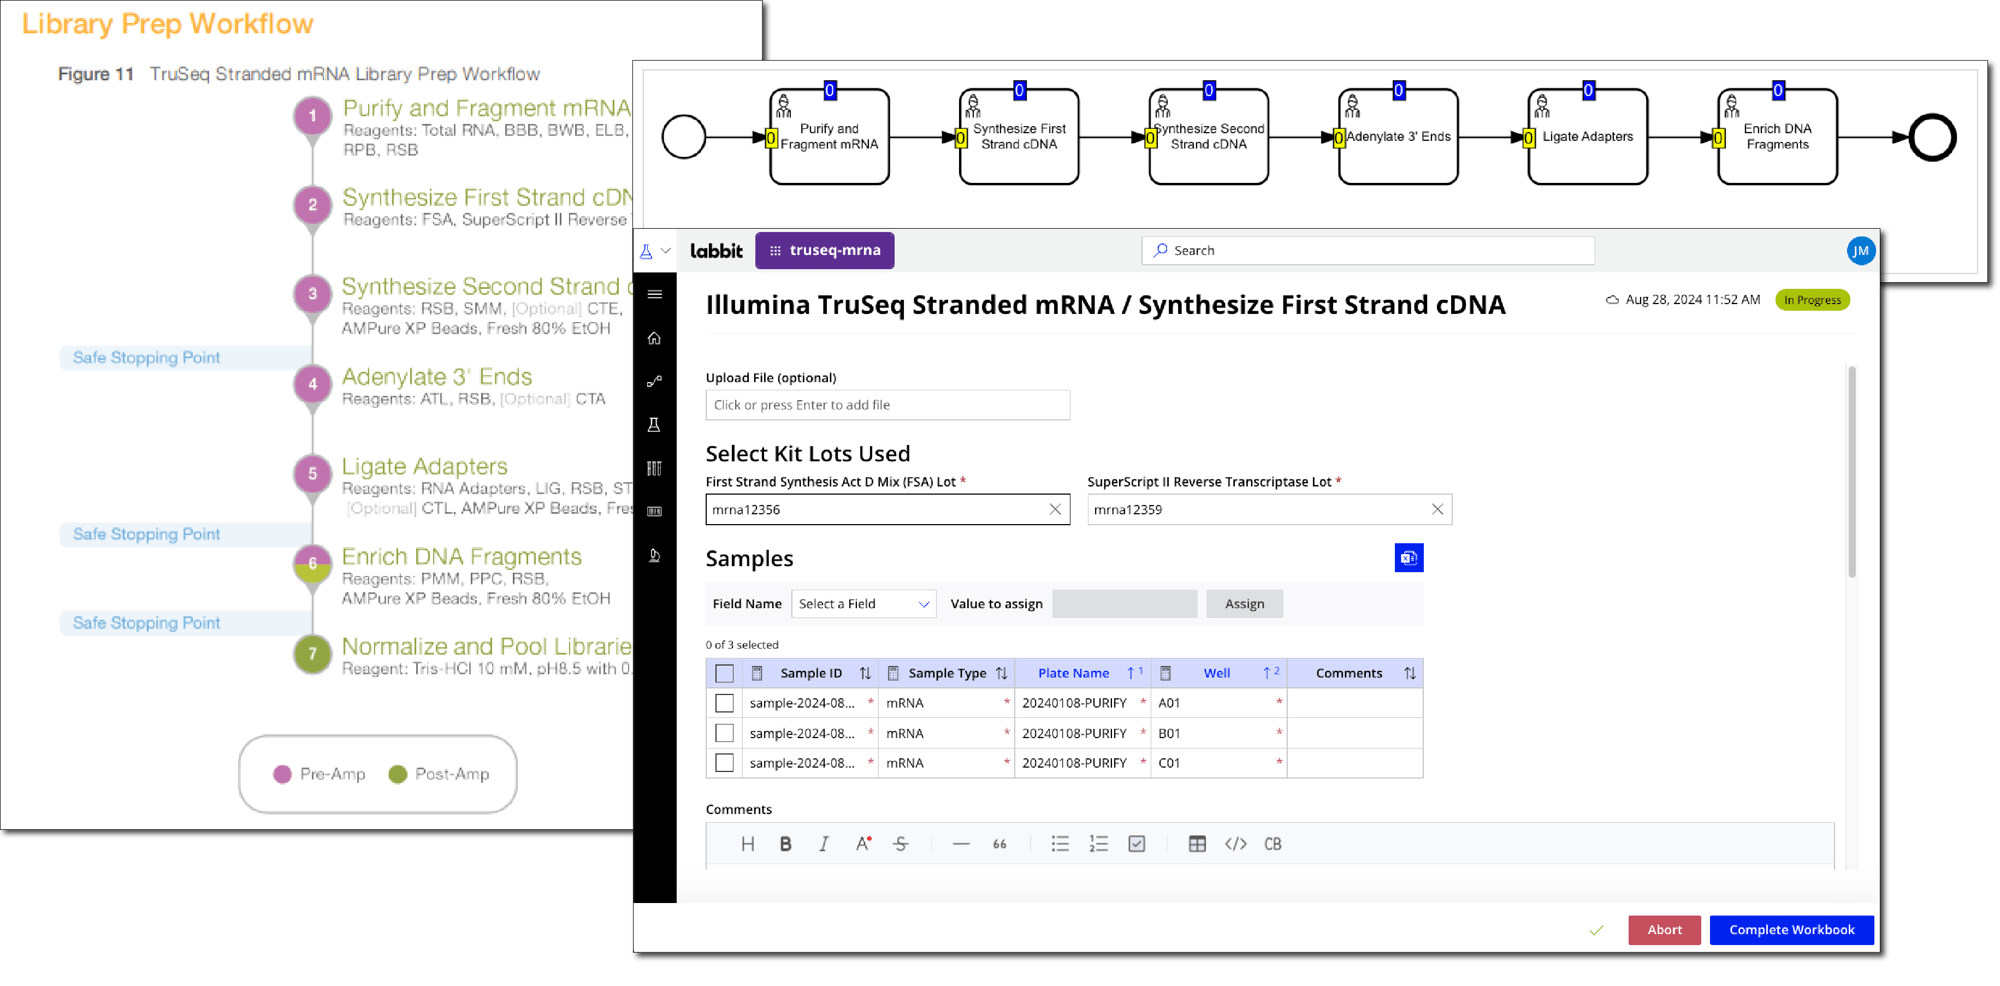2000x986 pixels.
Task: Insert inline code in Comments editor
Action: coord(1236,844)
